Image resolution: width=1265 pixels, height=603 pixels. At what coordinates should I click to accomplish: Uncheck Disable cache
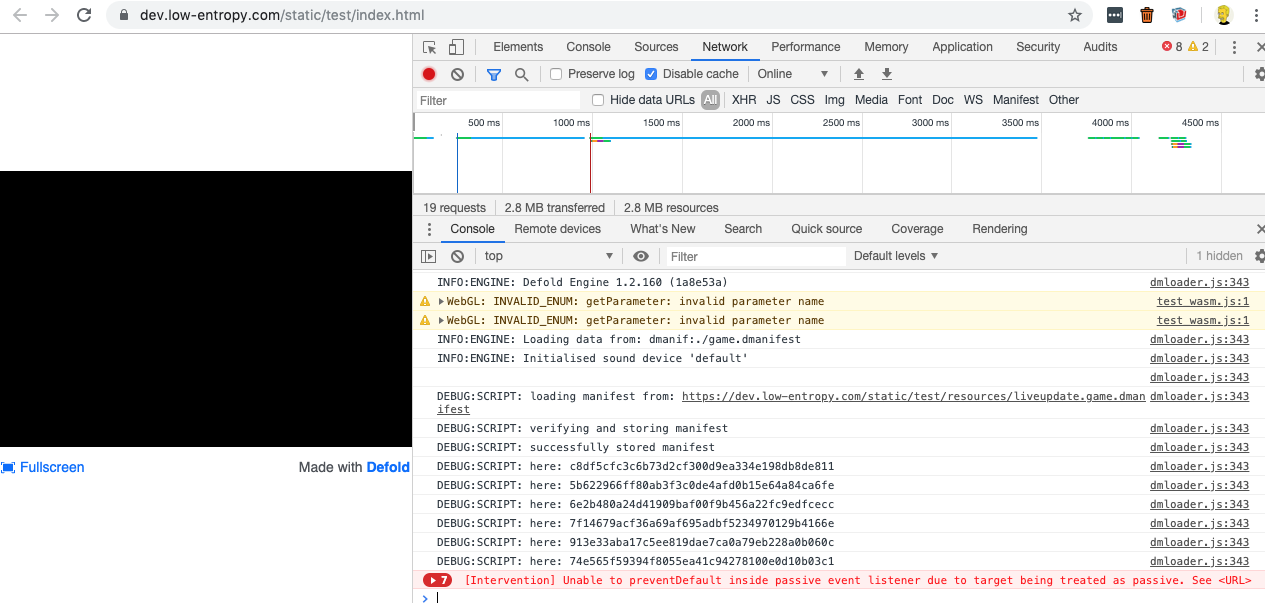click(651, 74)
